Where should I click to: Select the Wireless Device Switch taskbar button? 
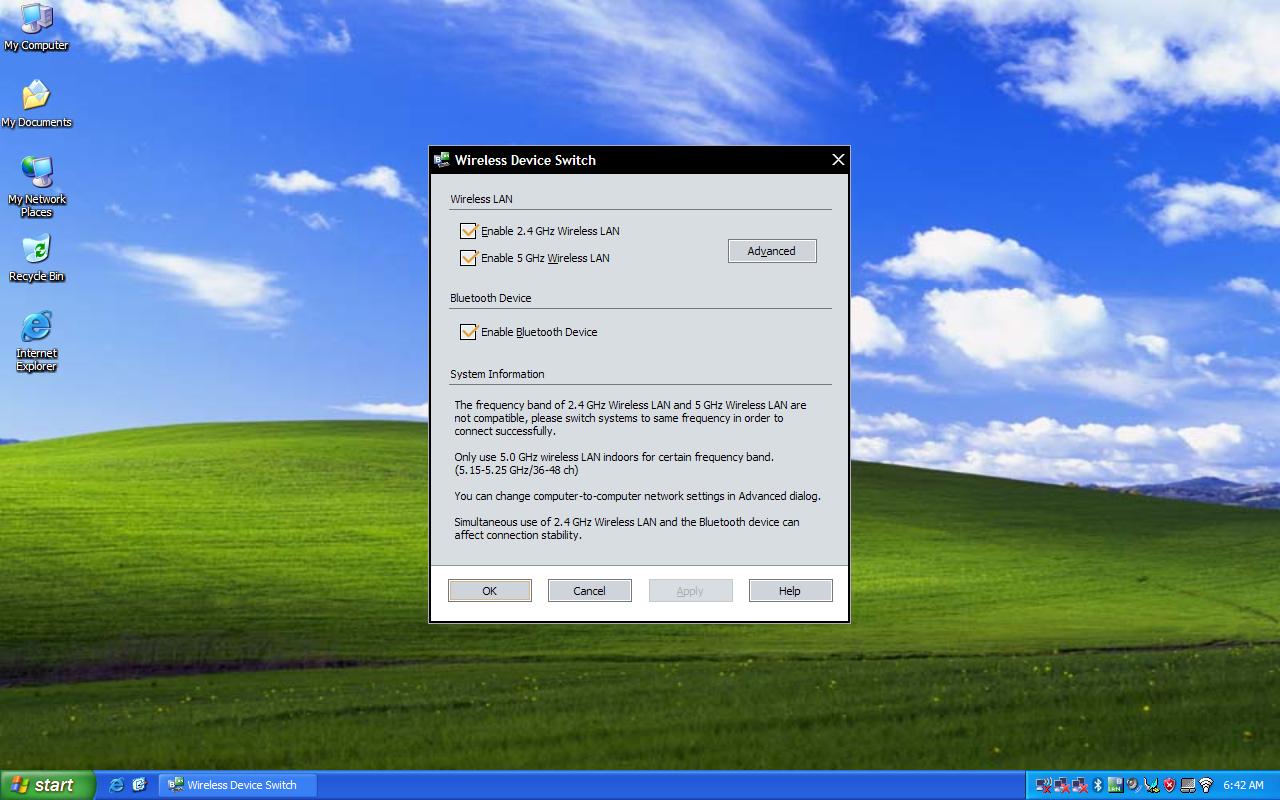pyautogui.click(x=238, y=785)
